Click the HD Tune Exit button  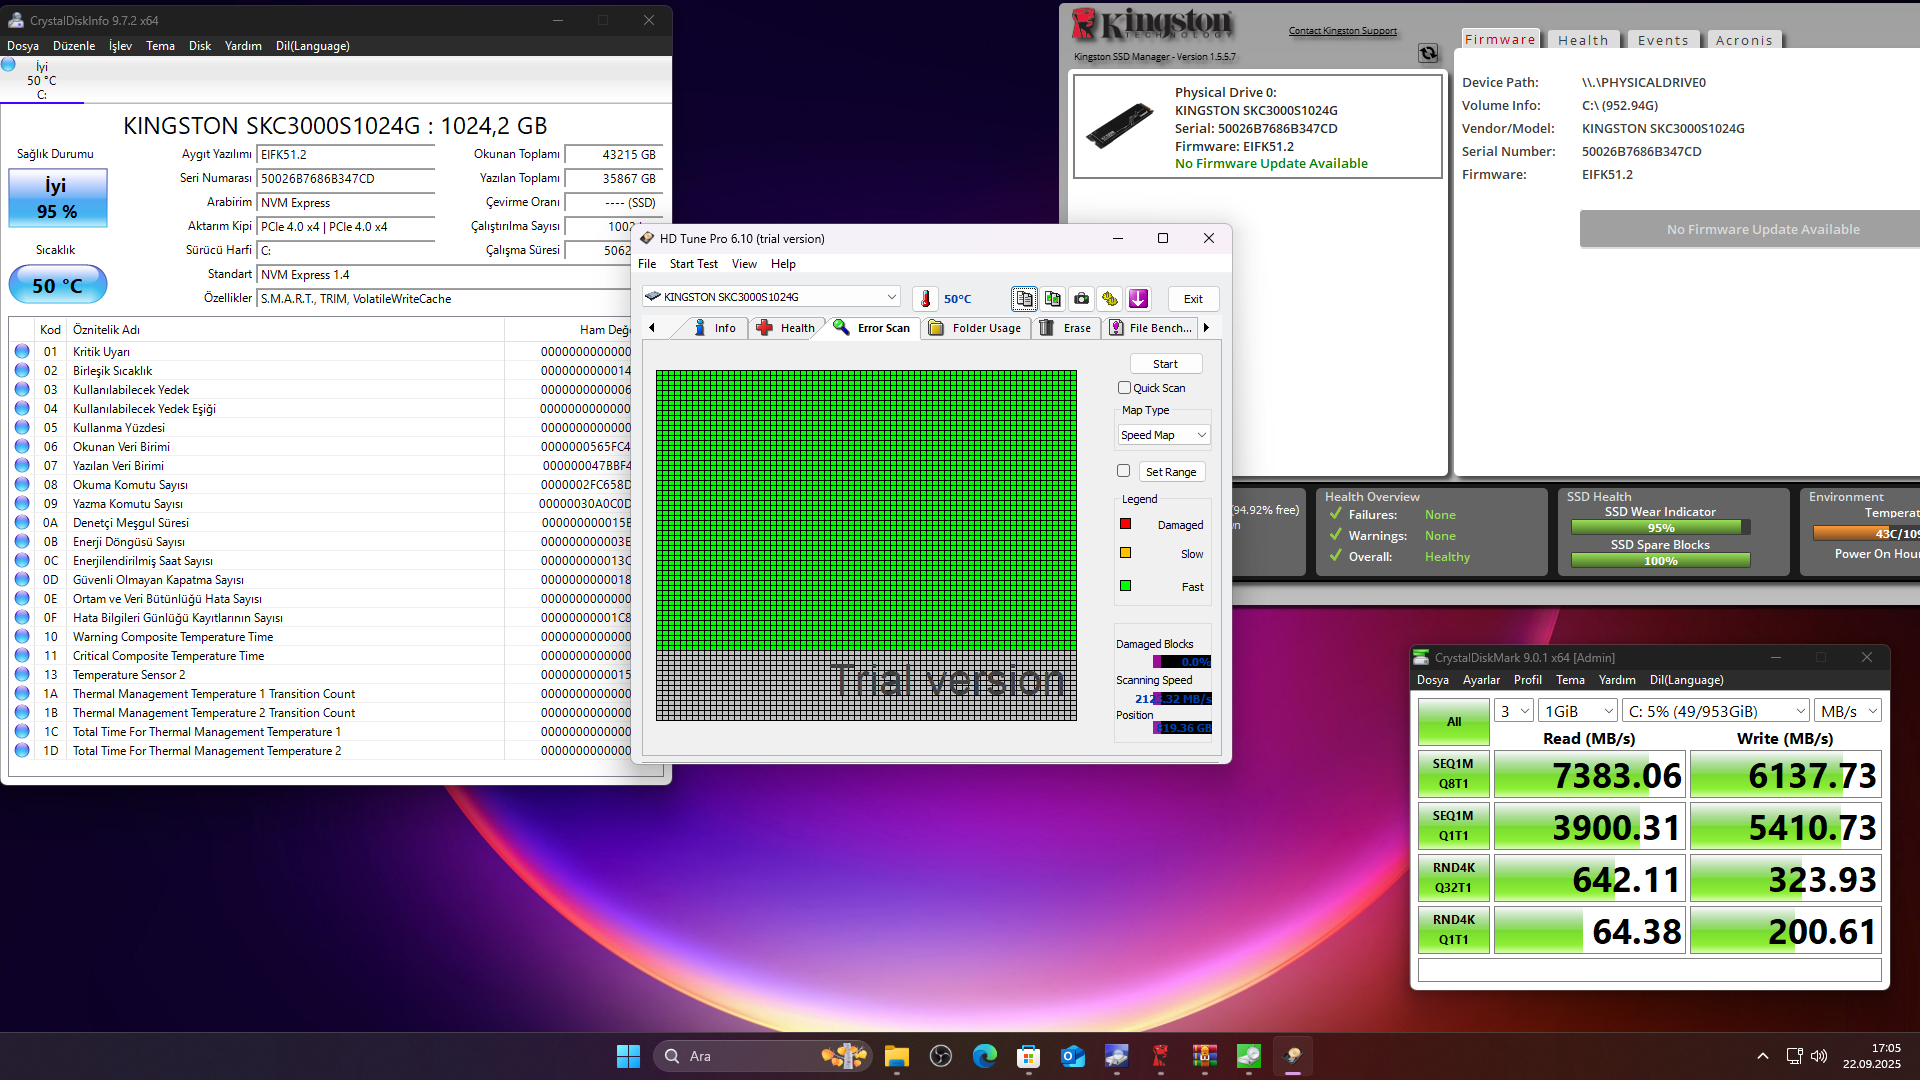pyautogui.click(x=1193, y=299)
